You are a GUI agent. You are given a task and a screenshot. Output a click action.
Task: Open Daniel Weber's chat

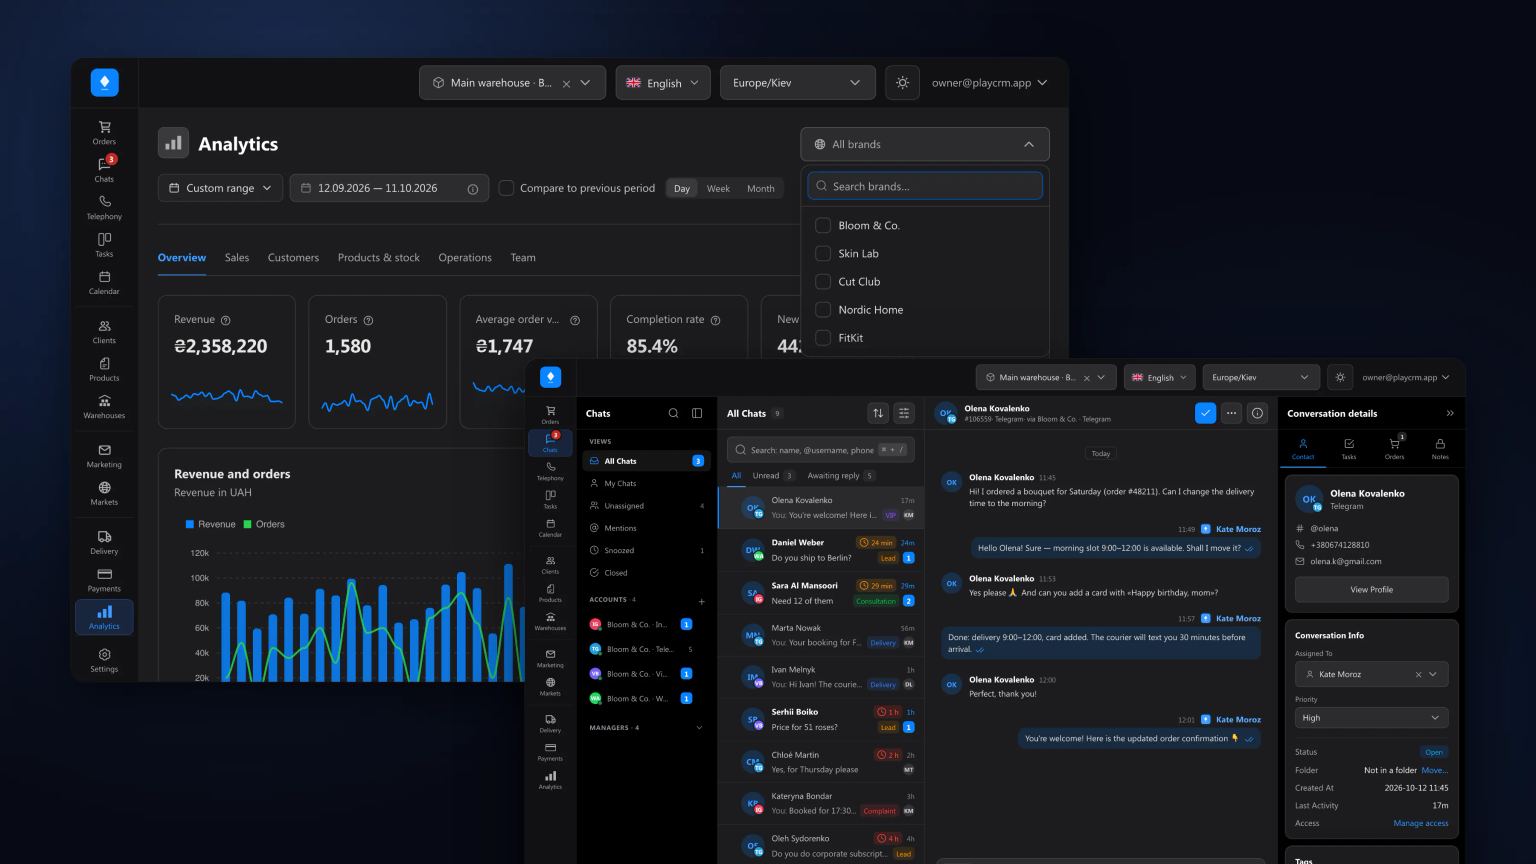point(821,550)
